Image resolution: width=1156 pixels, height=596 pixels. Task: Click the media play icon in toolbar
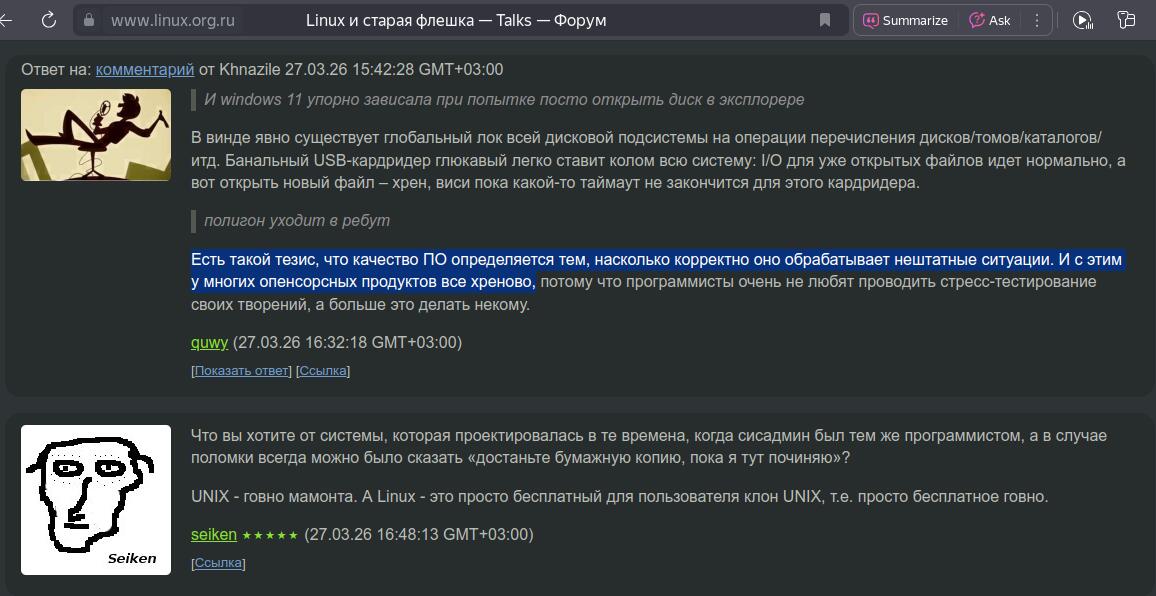1082,20
